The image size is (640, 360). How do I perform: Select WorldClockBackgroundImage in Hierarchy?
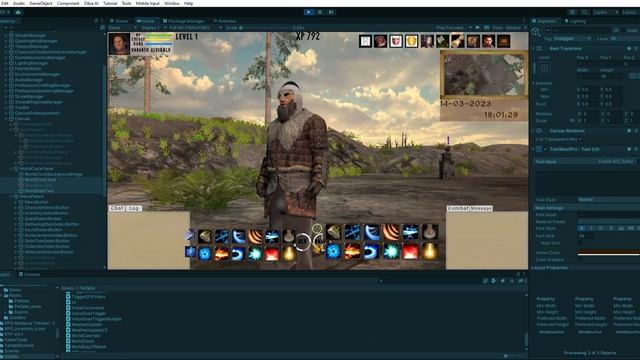53,174
